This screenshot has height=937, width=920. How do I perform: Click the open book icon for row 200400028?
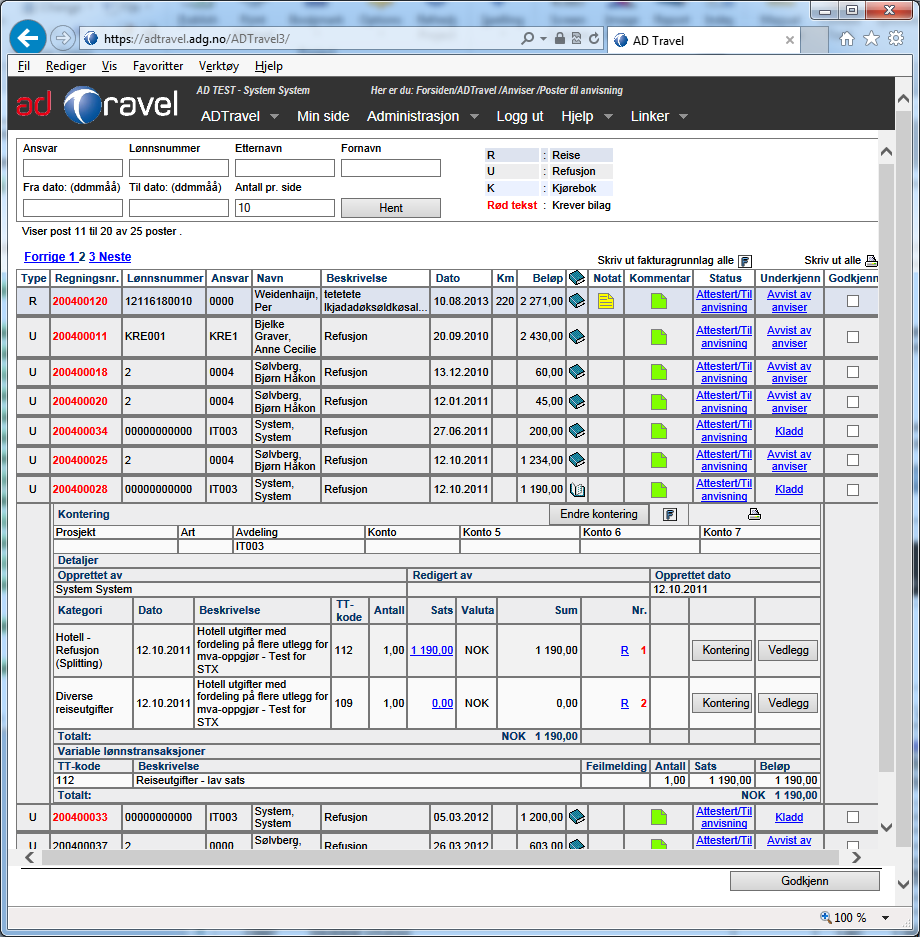tap(577, 490)
